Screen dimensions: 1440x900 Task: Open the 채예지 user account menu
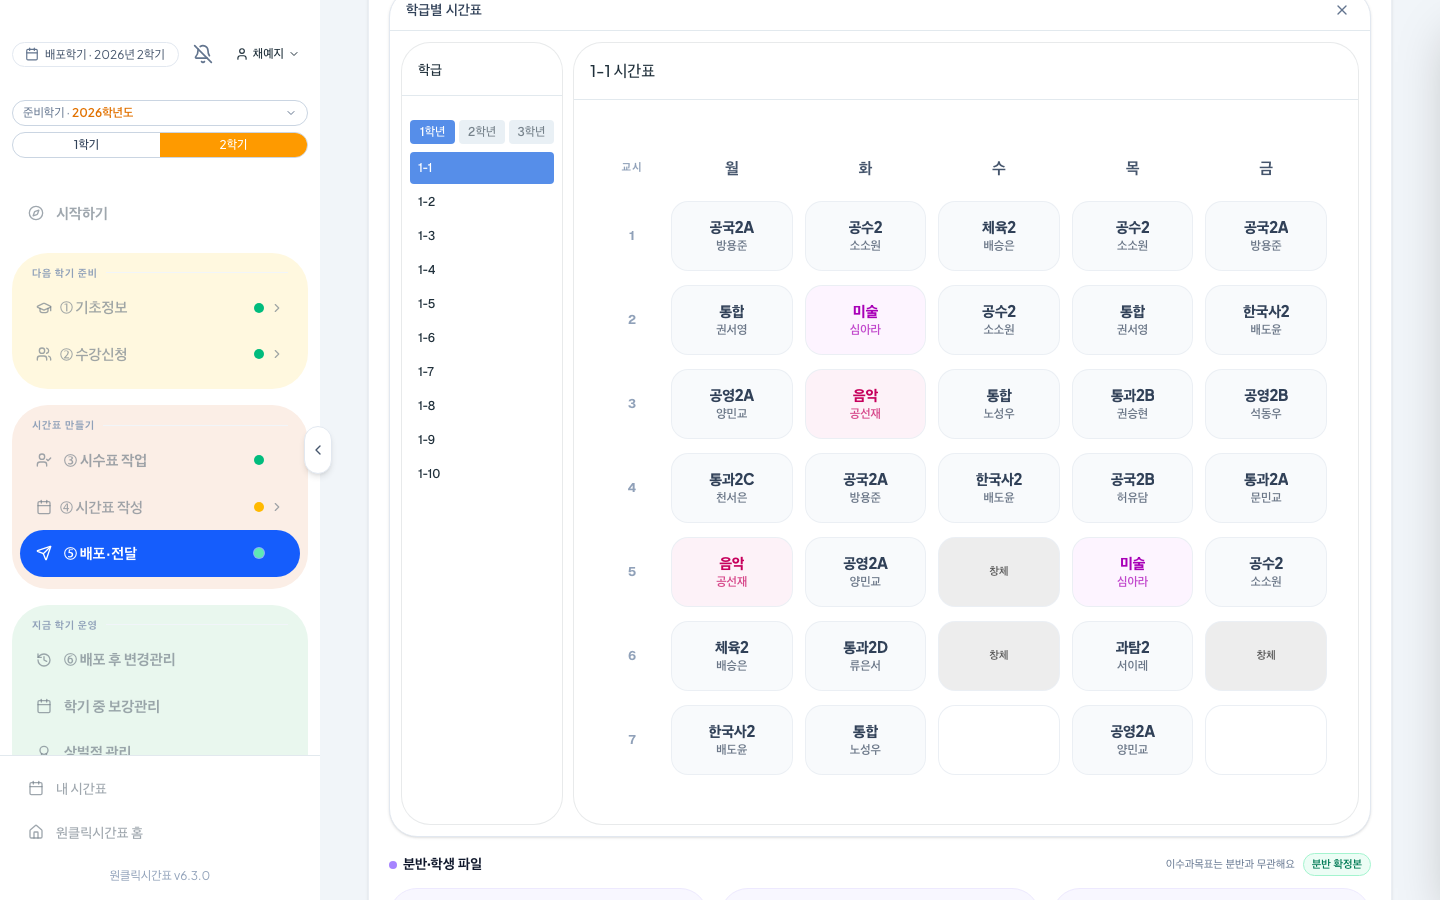(267, 54)
